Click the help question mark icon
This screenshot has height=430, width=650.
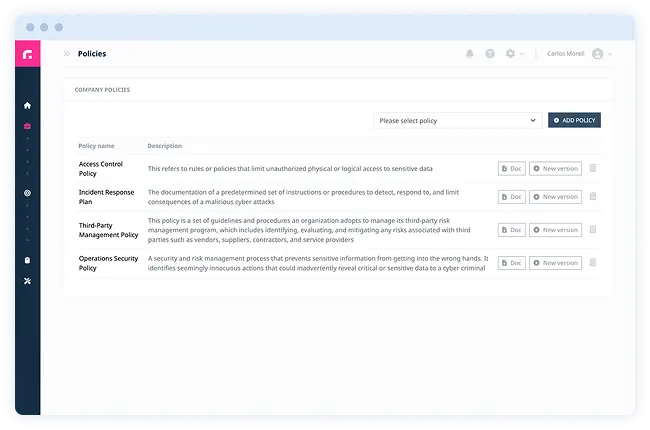point(490,54)
